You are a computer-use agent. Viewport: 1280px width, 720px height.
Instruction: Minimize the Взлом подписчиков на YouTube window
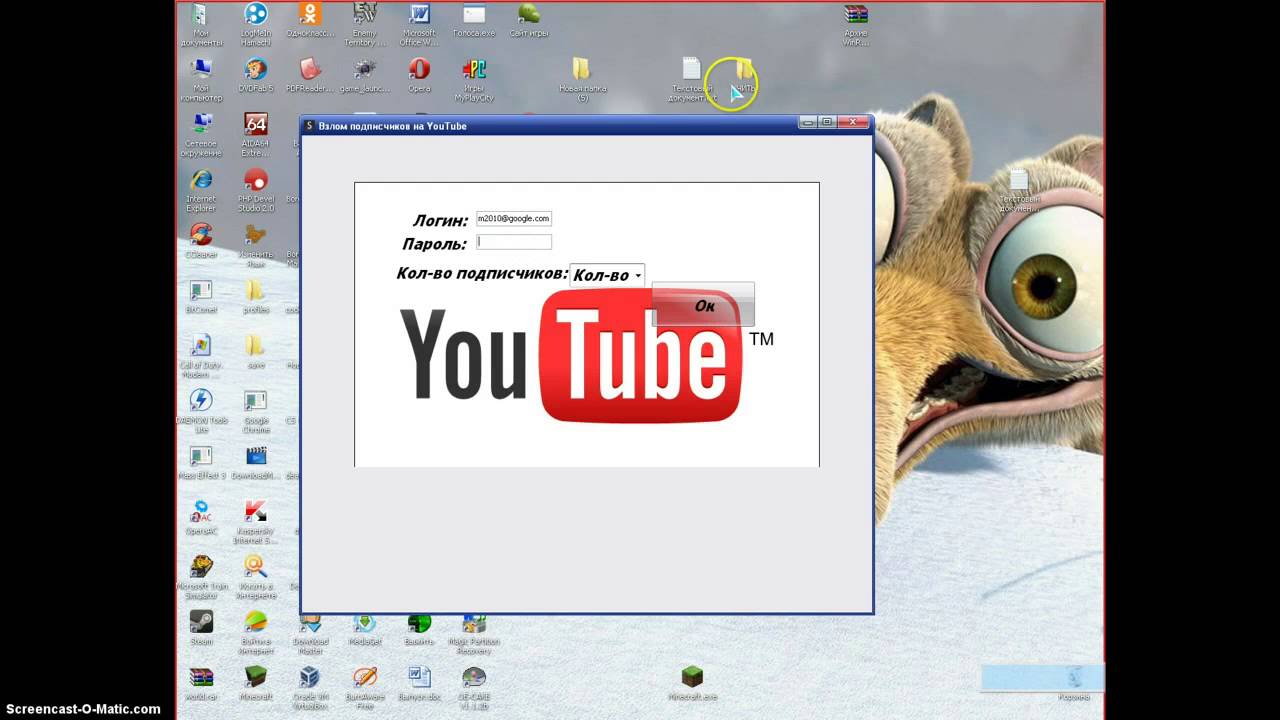[808, 122]
